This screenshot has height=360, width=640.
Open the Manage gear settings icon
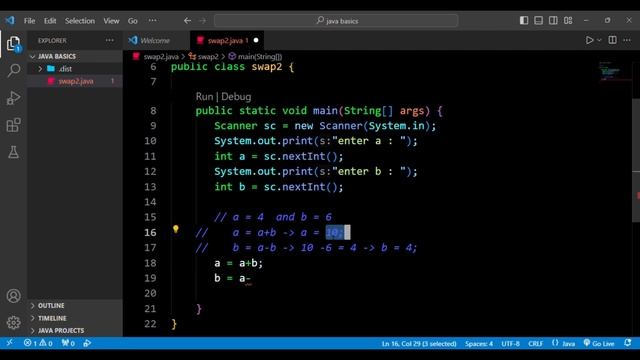pos(13,323)
